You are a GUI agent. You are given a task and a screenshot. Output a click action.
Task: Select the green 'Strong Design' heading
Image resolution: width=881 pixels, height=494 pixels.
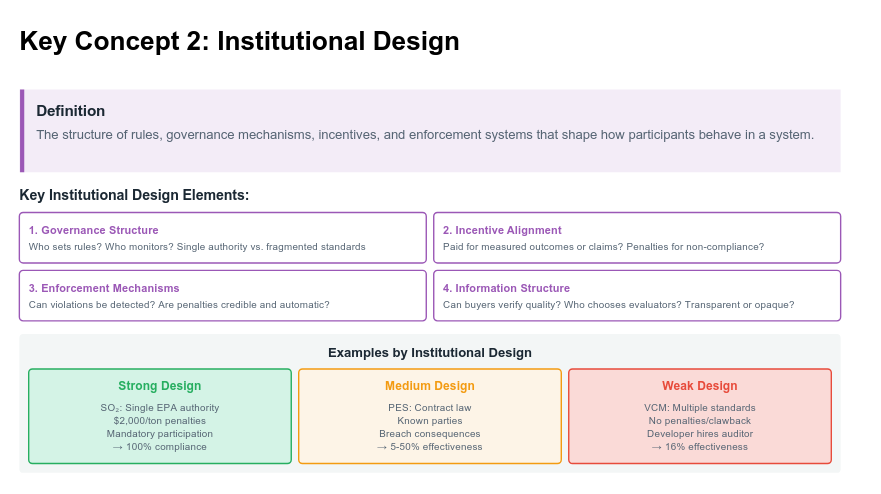pyautogui.click(x=160, y=386)
